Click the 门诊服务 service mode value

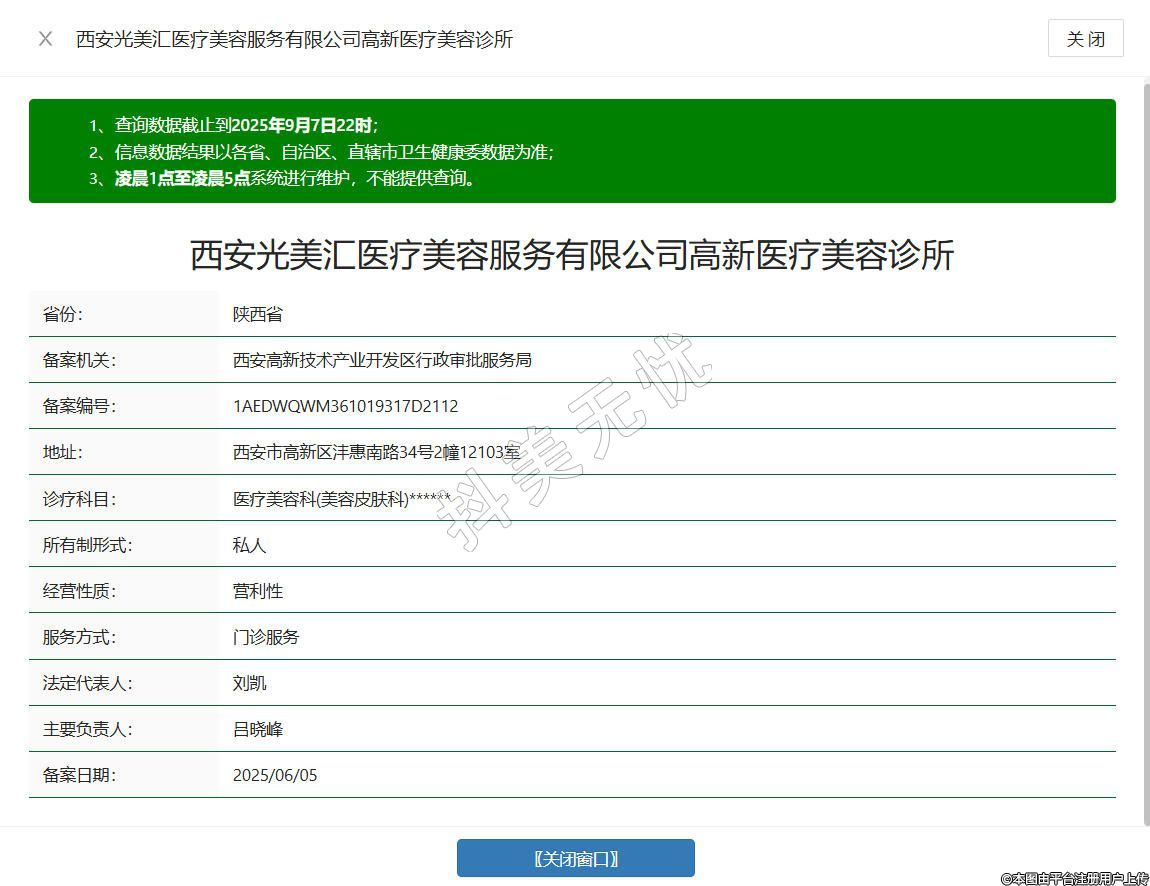pos(266,637)
